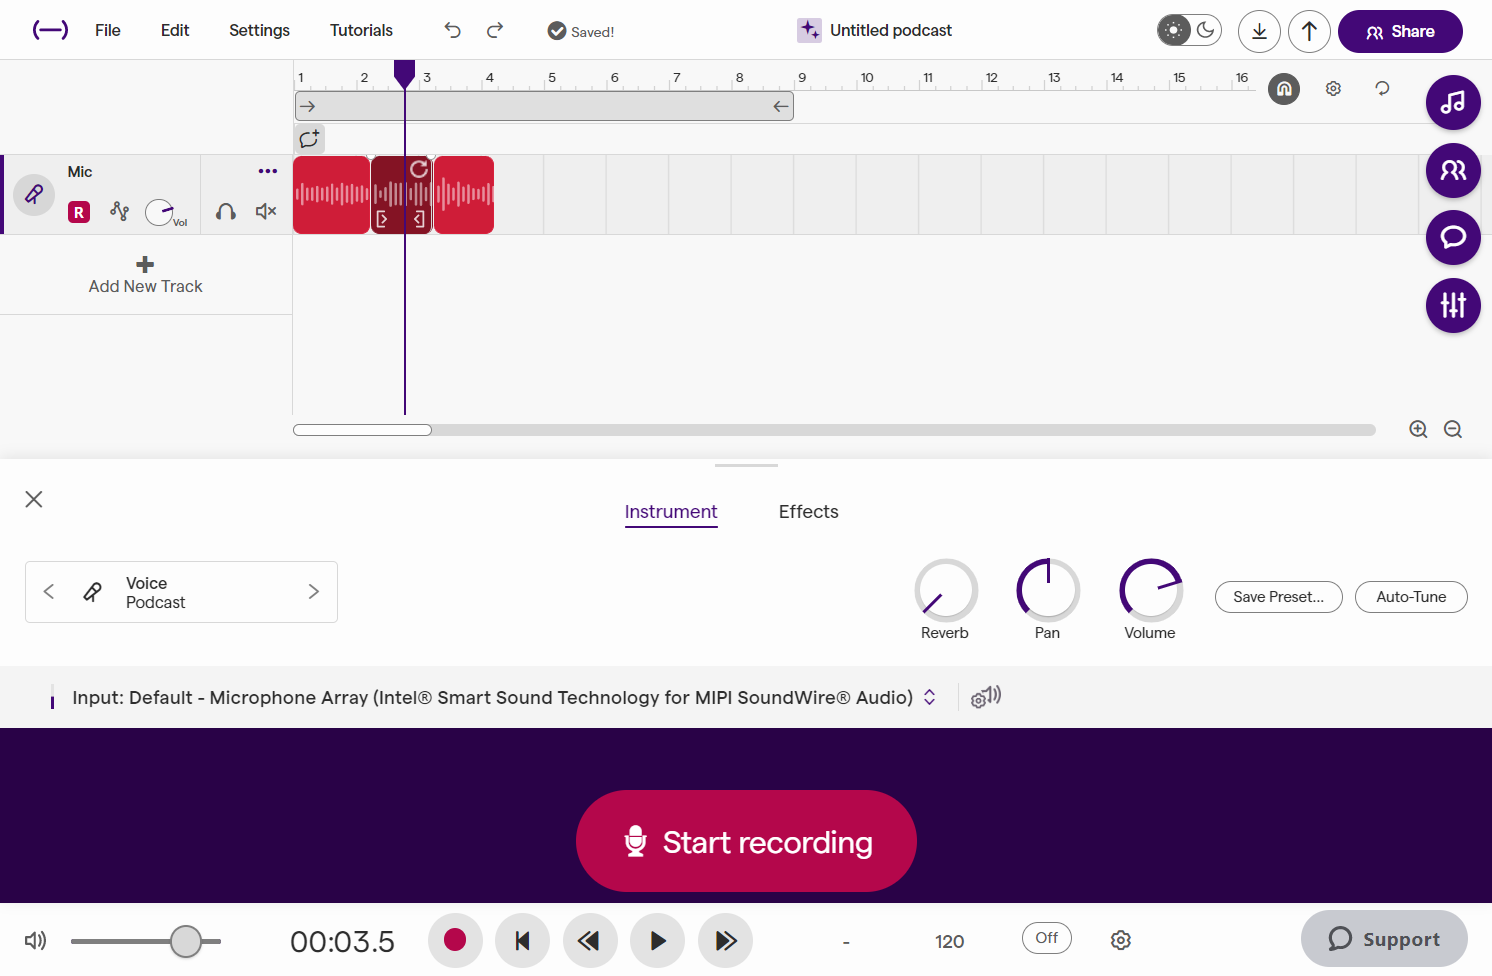Click the master volume slider handle

coord(186,941)
